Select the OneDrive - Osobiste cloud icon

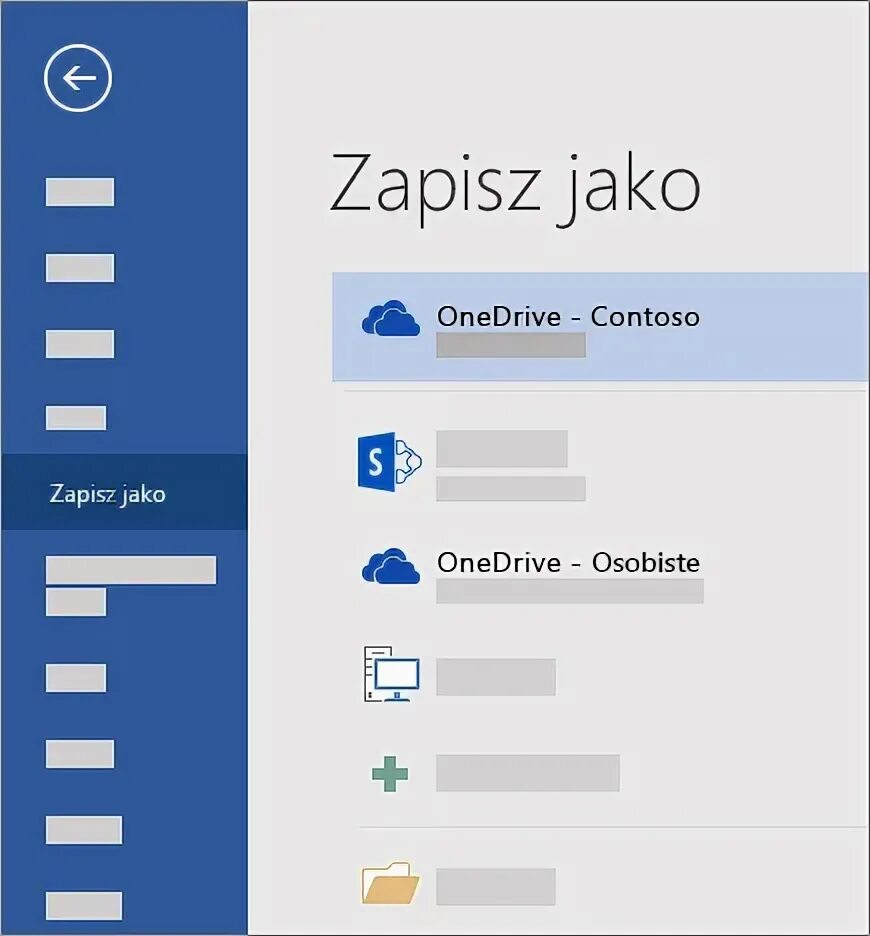[x=391, y=565]
